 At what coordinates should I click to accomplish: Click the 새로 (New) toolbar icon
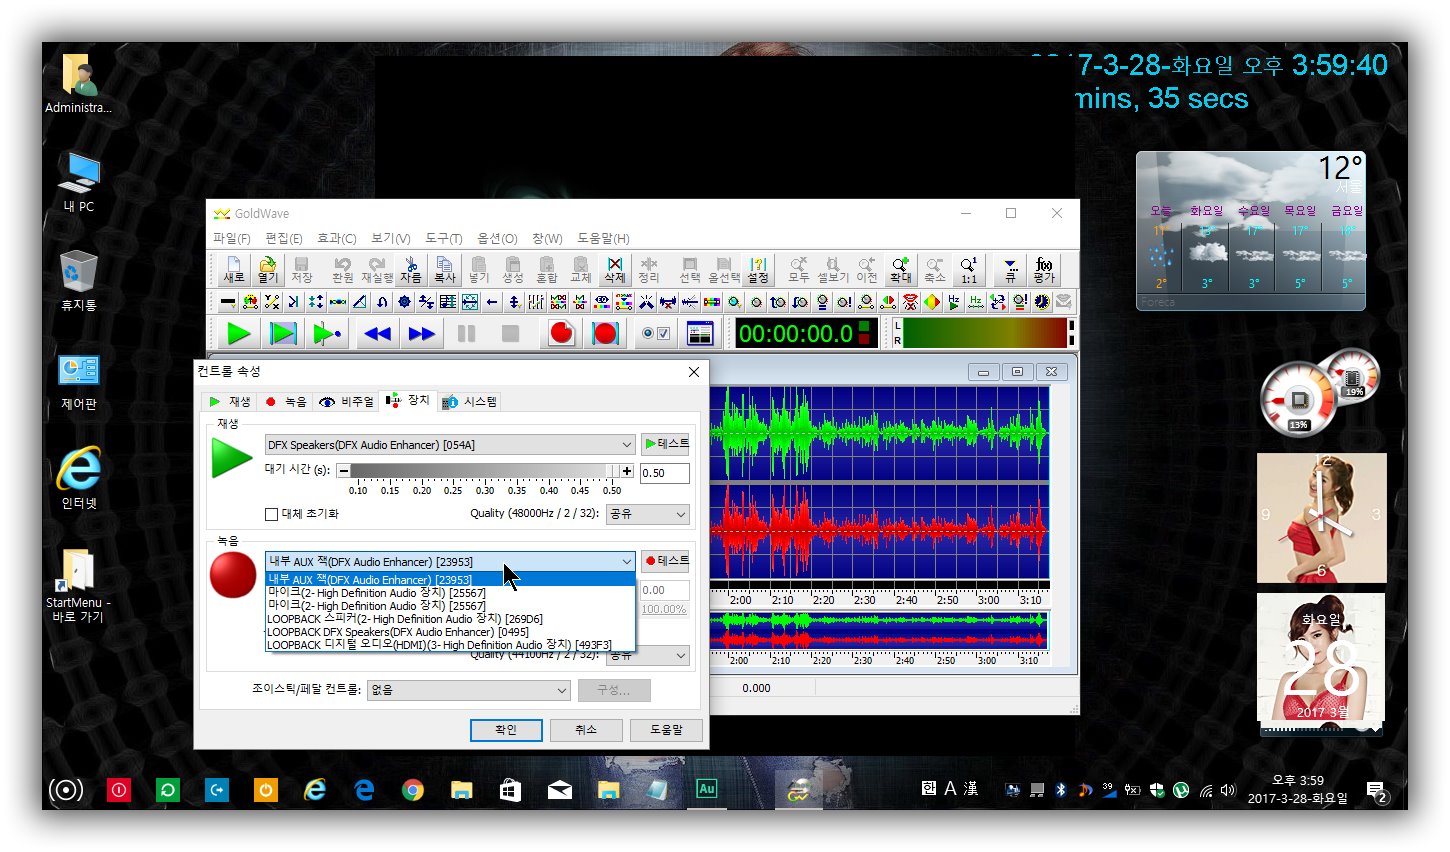coord(234,269)
